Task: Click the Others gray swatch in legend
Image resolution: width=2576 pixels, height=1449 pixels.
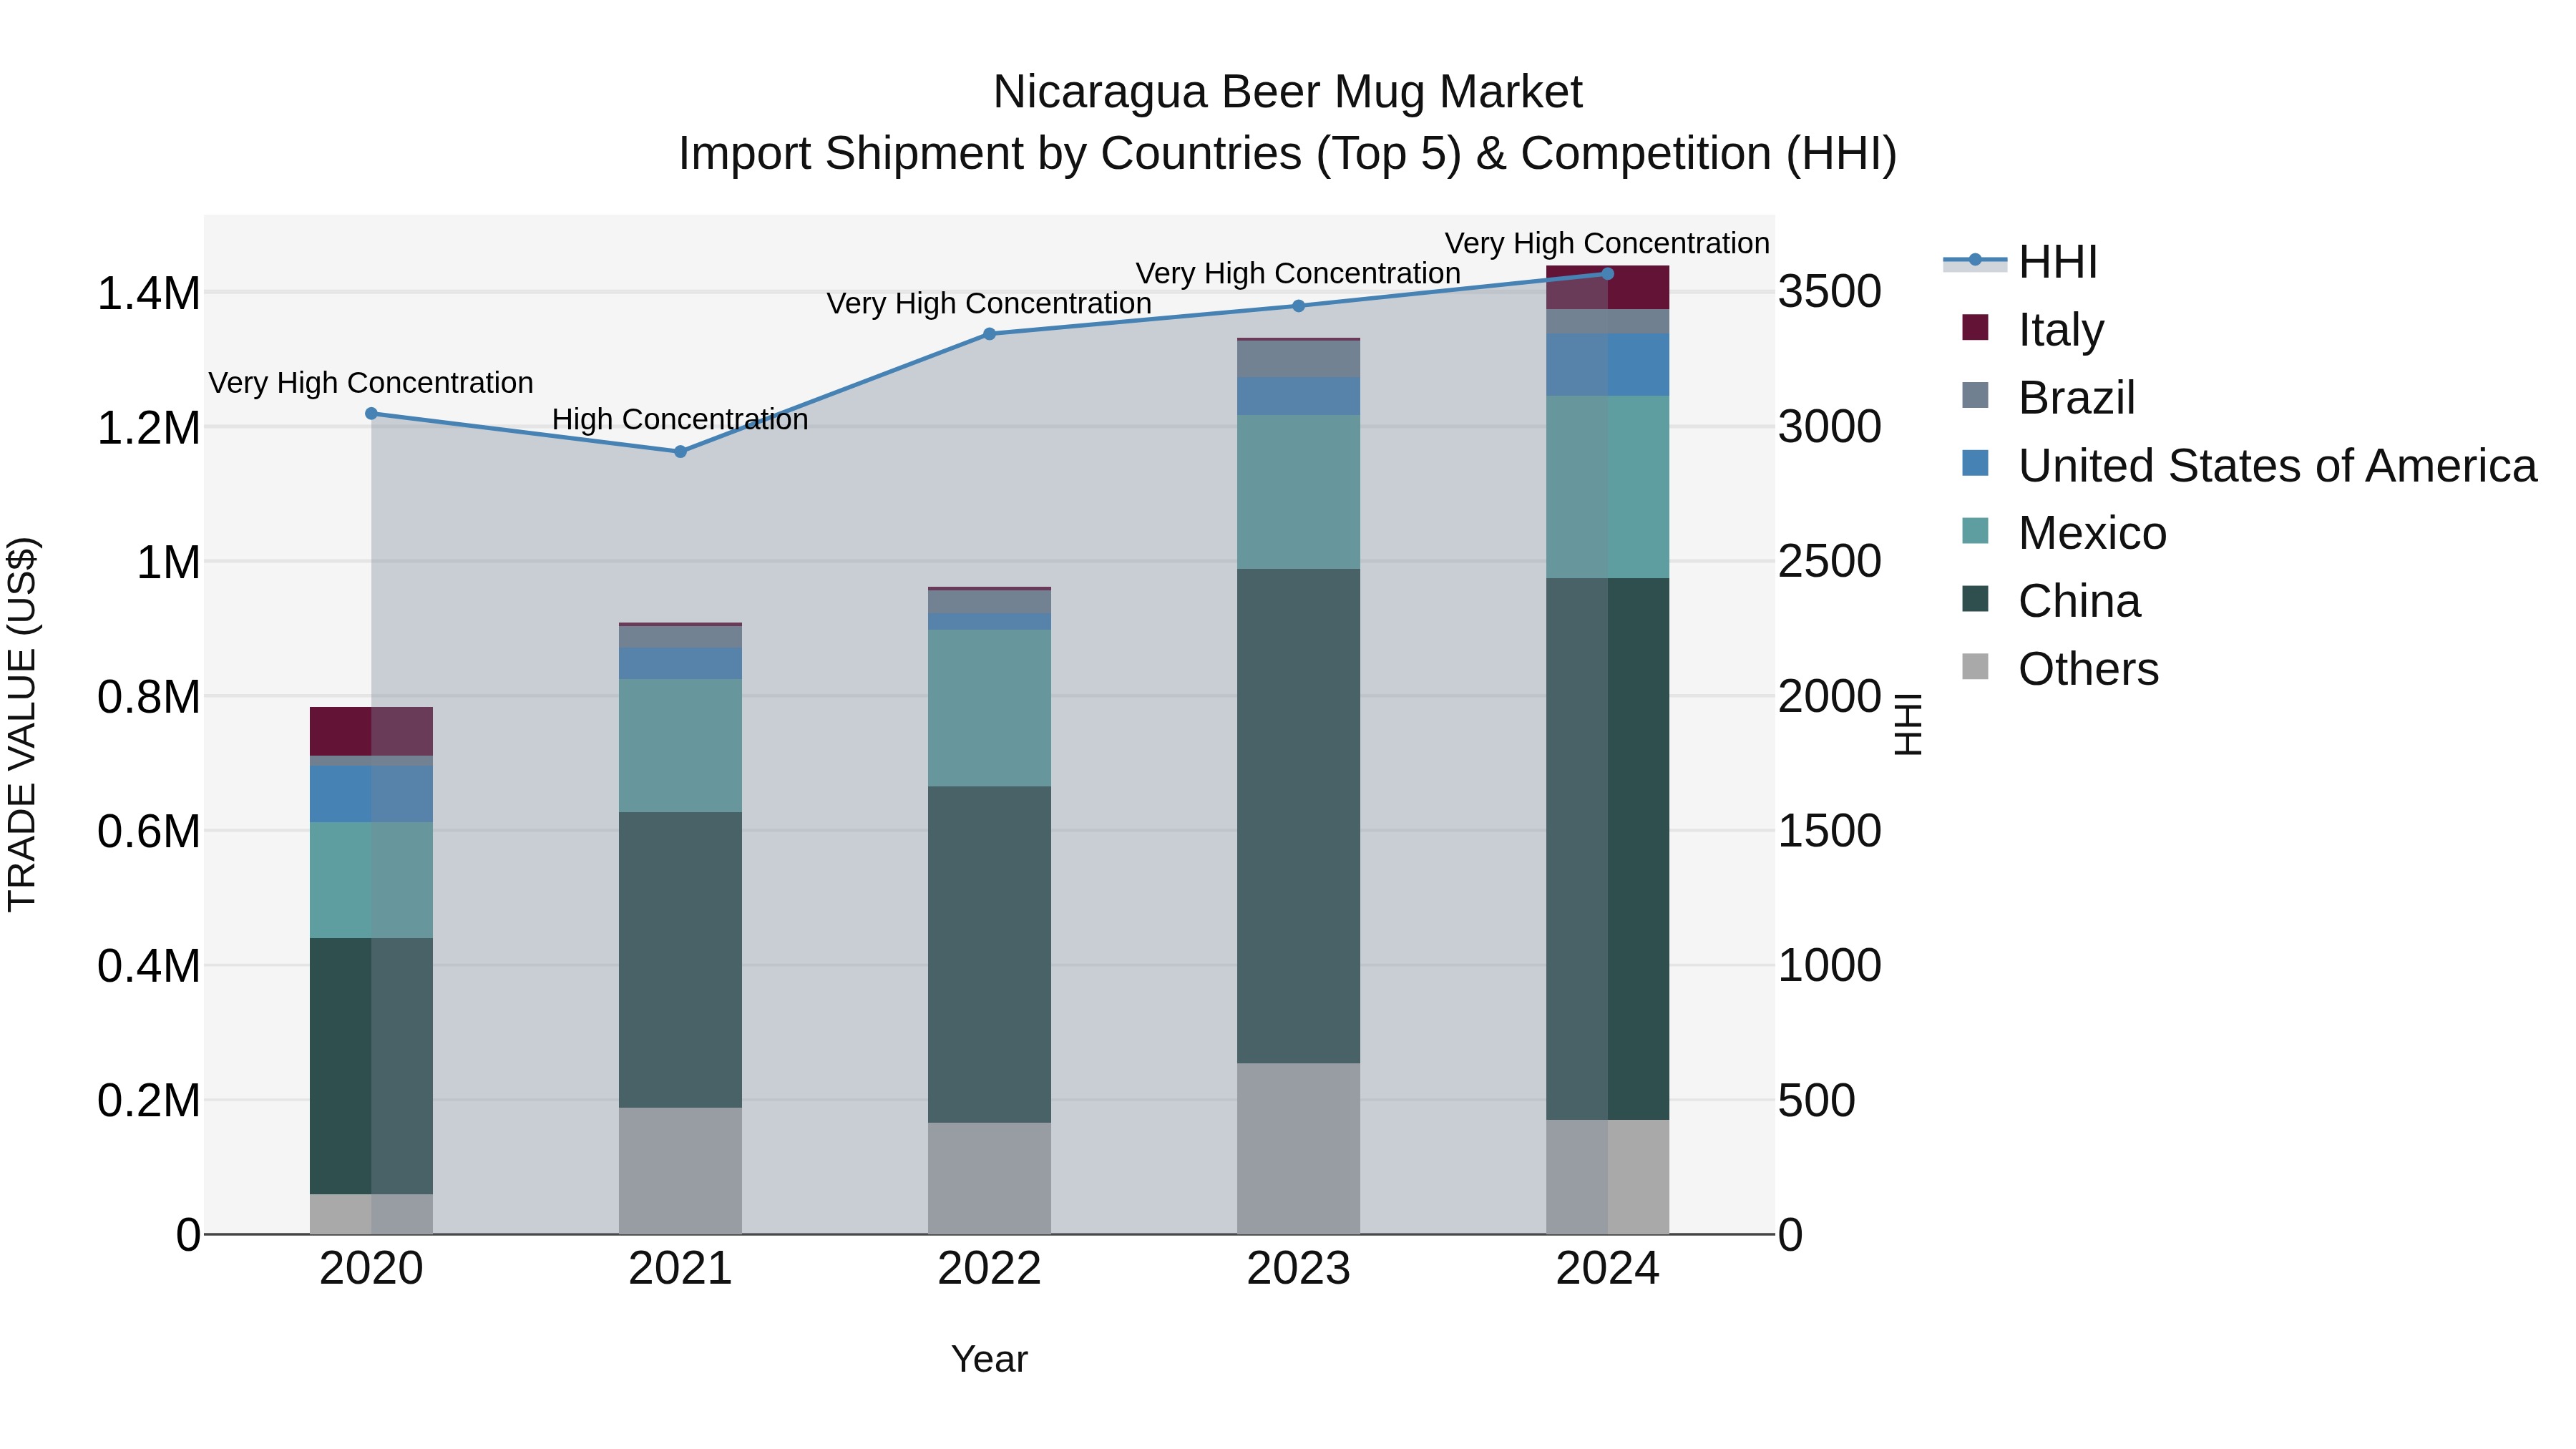Action: (1975, 666)
